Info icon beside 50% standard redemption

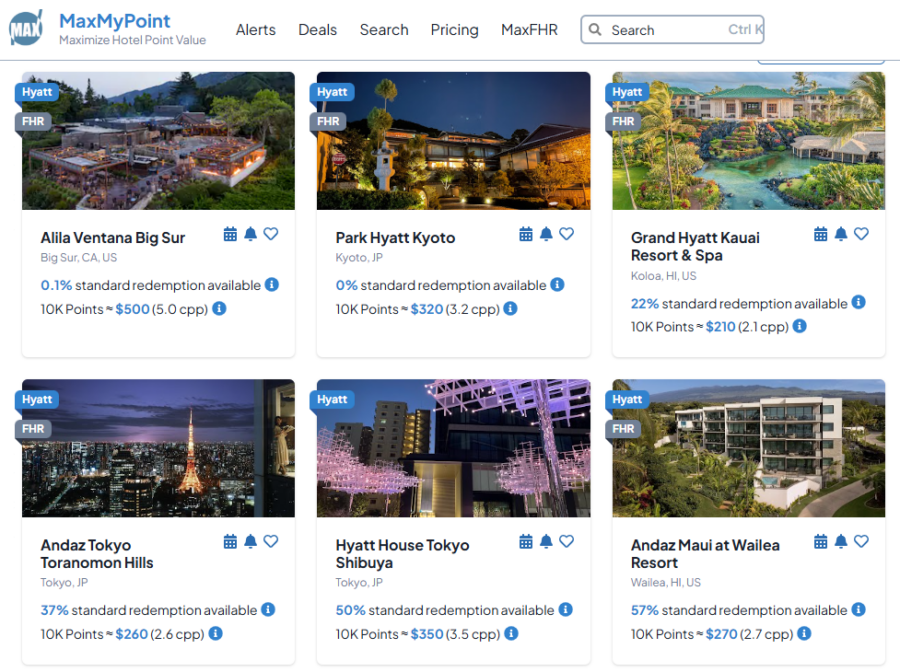565,609
